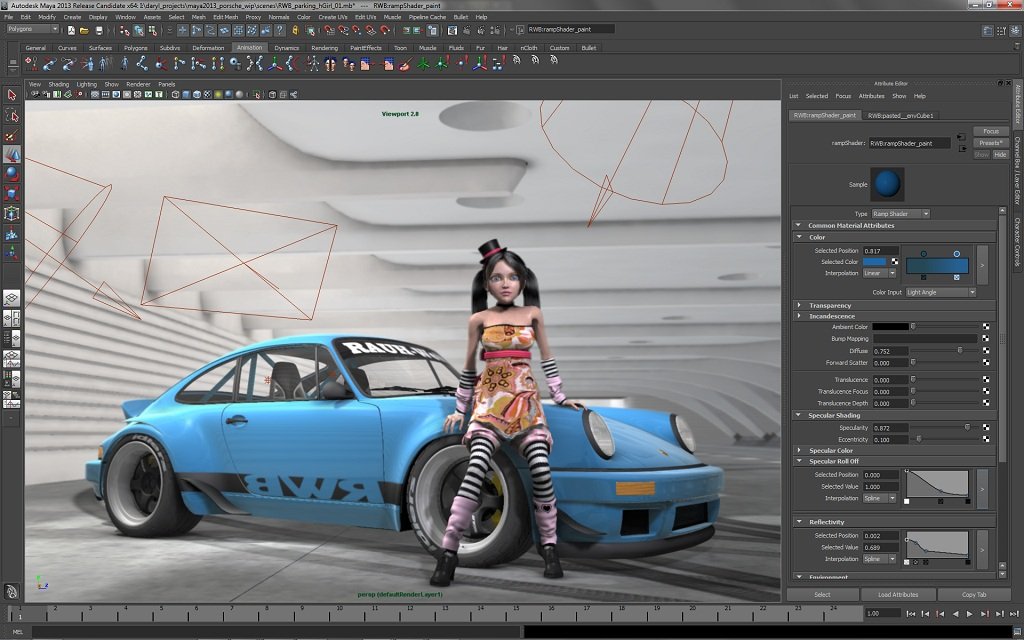Choose the Rotate tool sphere icon

pyautogui.click(x=12, y=175)
